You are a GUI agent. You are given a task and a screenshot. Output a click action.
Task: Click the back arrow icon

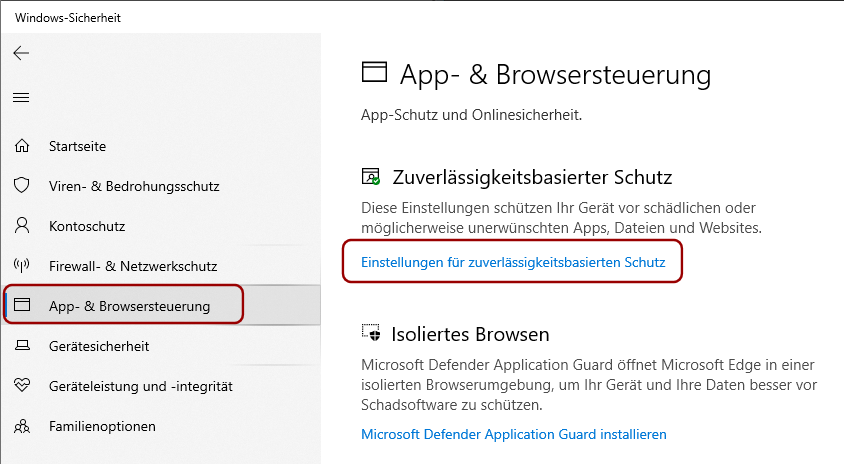point(21,53)
